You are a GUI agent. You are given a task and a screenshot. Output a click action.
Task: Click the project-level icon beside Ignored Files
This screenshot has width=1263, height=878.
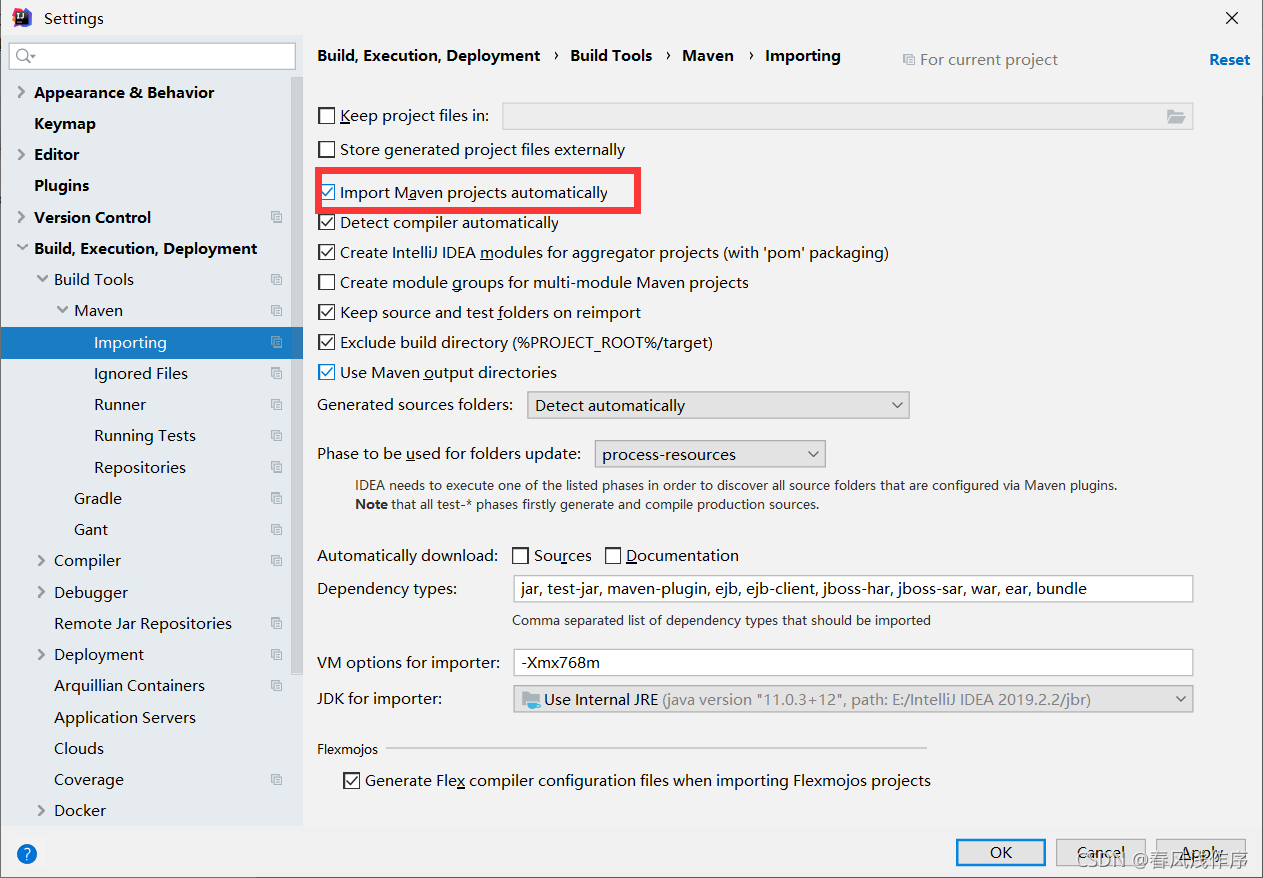(277, 373)
